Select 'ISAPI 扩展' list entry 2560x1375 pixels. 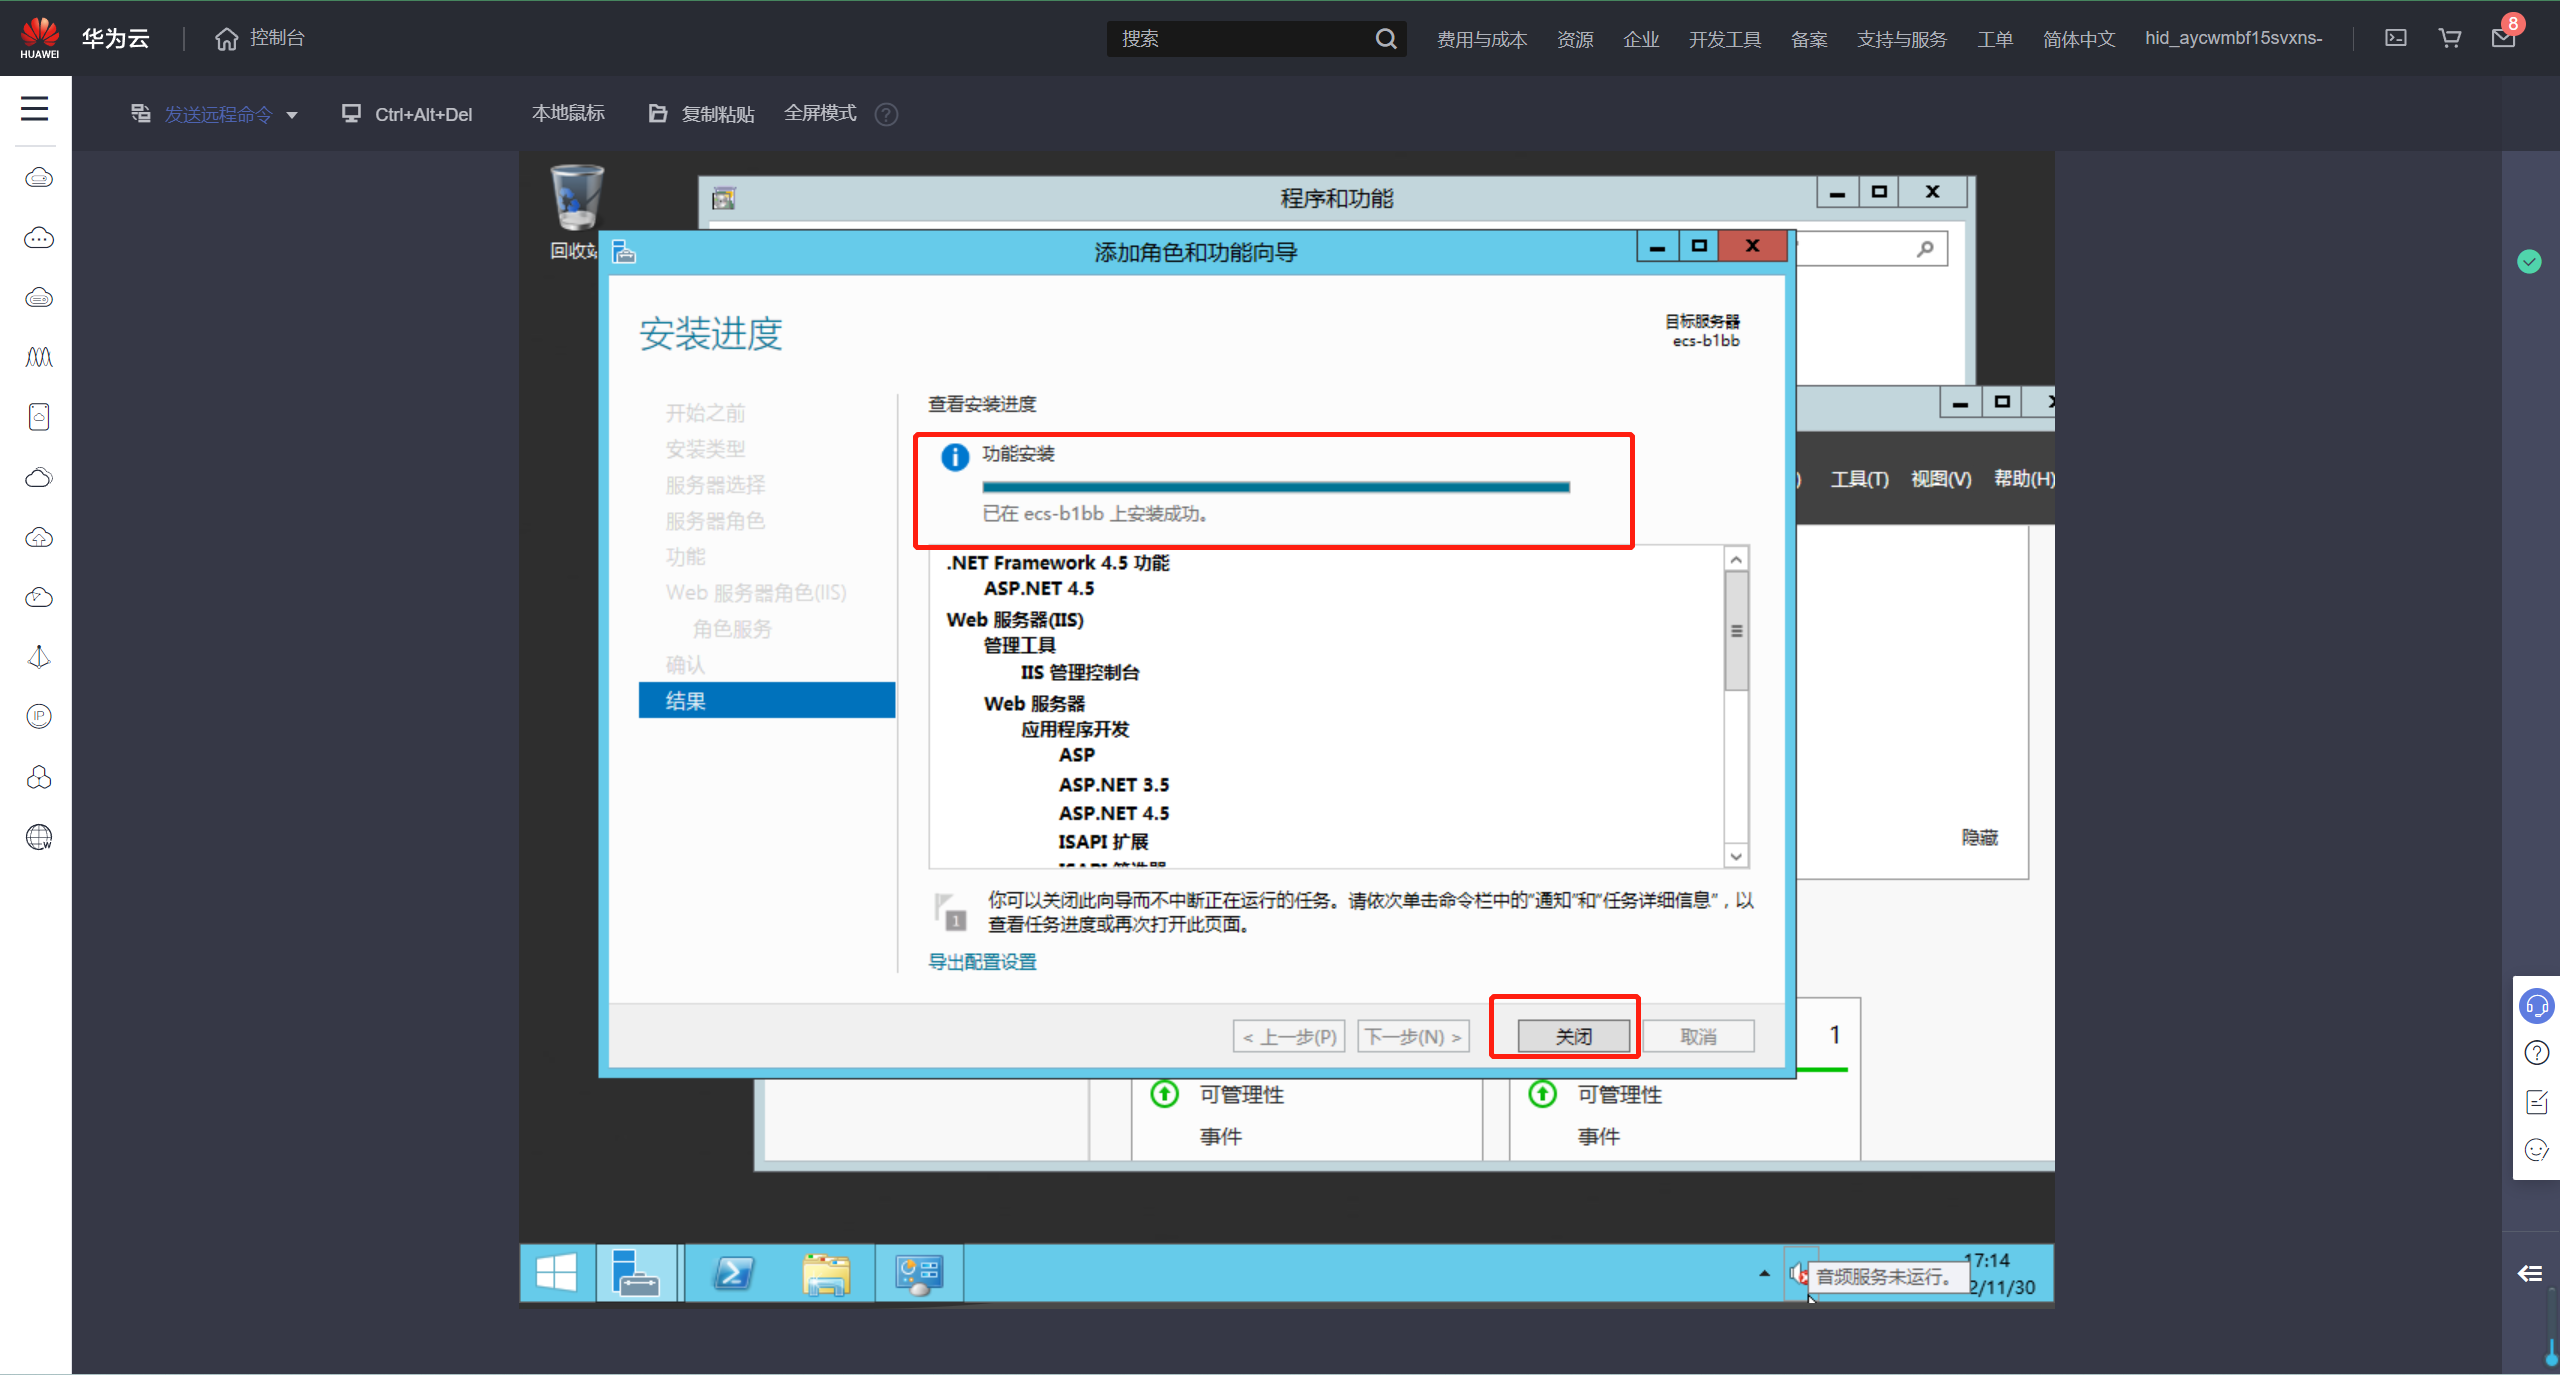1103,841
